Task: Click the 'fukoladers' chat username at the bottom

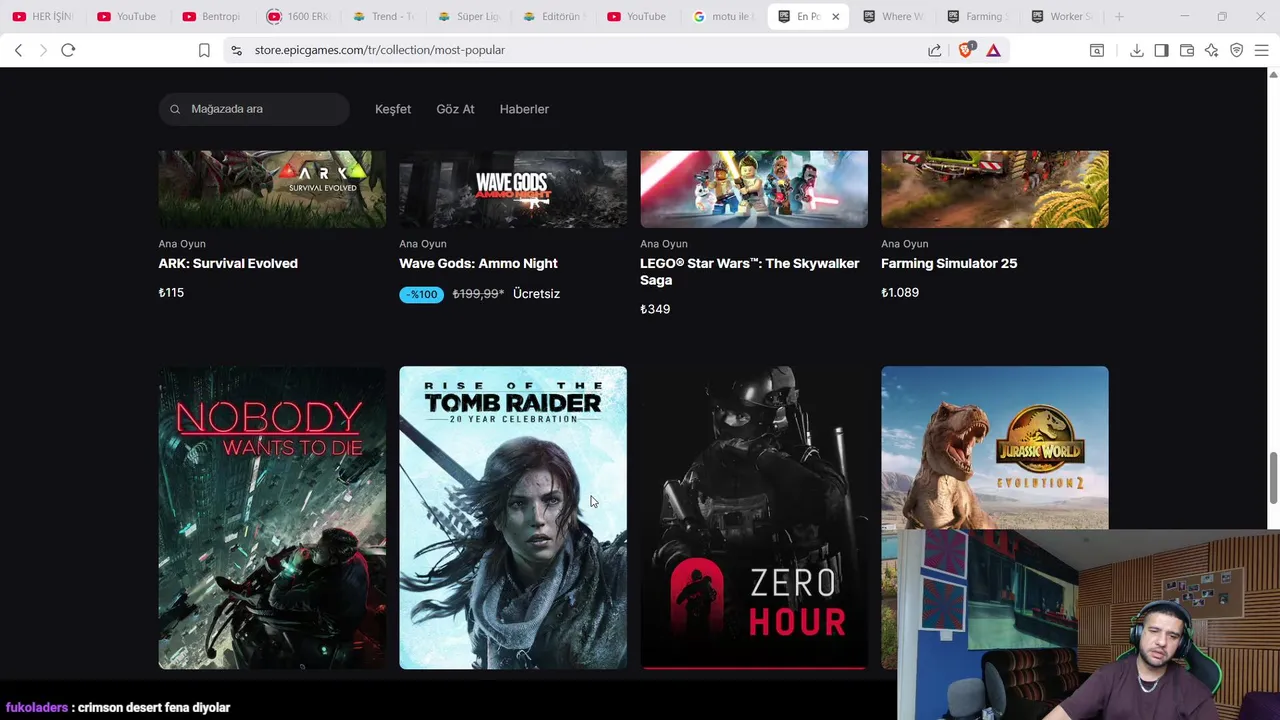Action: 37,707
